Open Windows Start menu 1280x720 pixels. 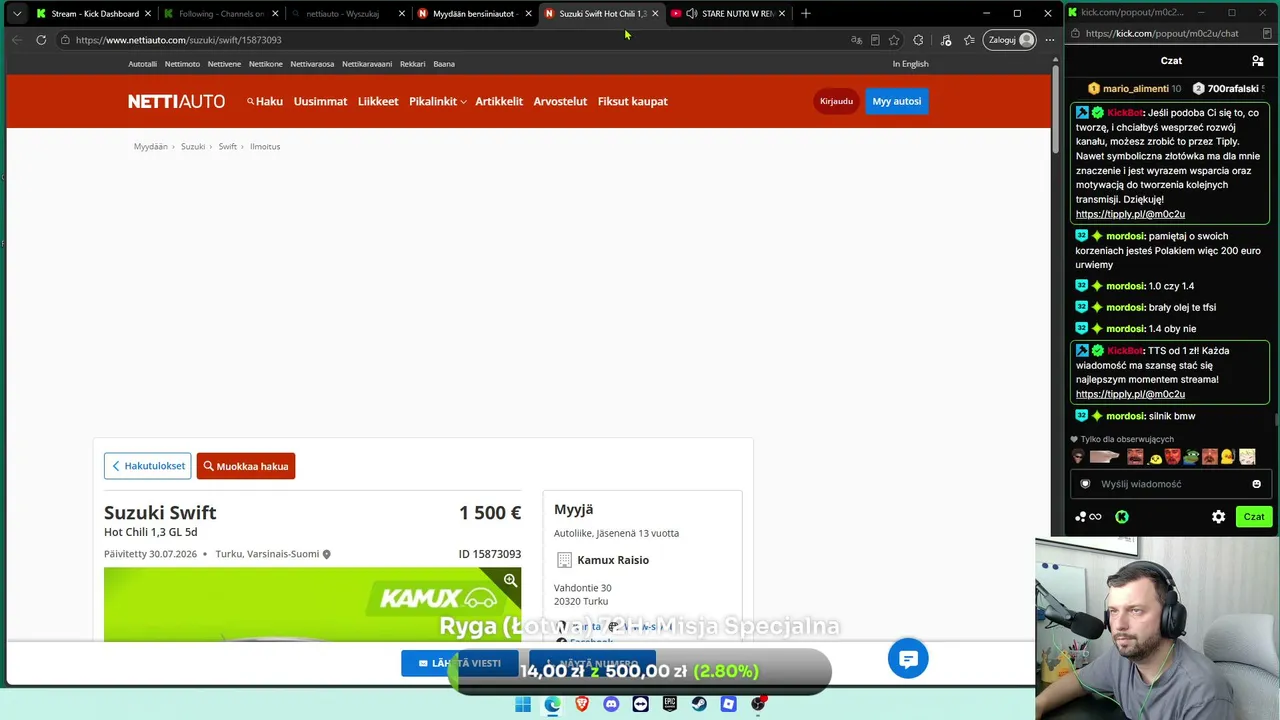click(x=523, y=704)
